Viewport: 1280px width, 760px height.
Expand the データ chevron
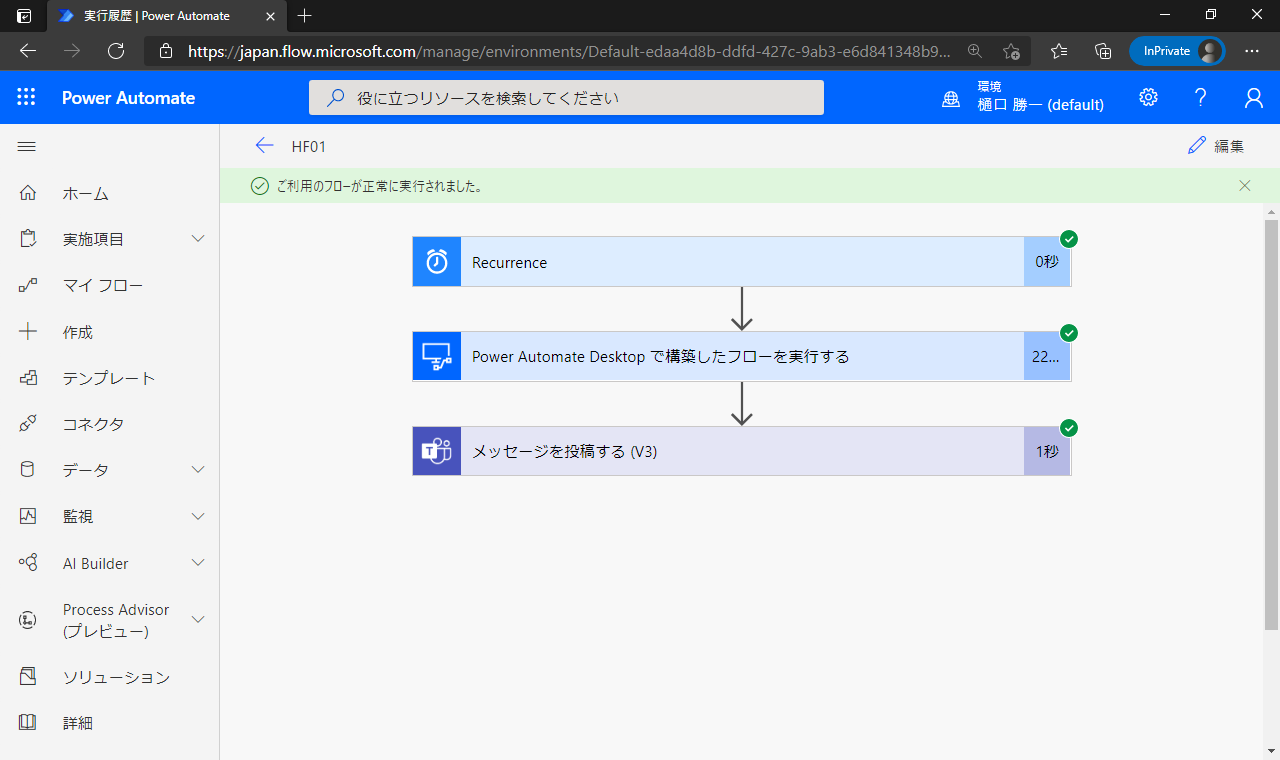tap(198, 470)
